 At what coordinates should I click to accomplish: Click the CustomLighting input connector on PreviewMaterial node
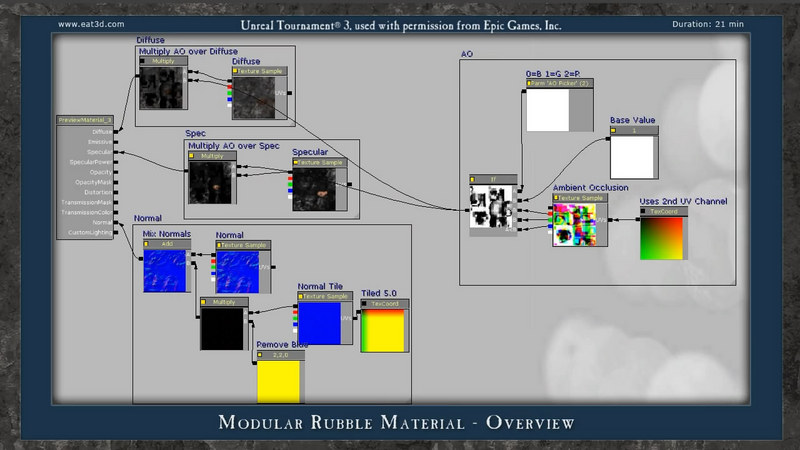(118, 232)
